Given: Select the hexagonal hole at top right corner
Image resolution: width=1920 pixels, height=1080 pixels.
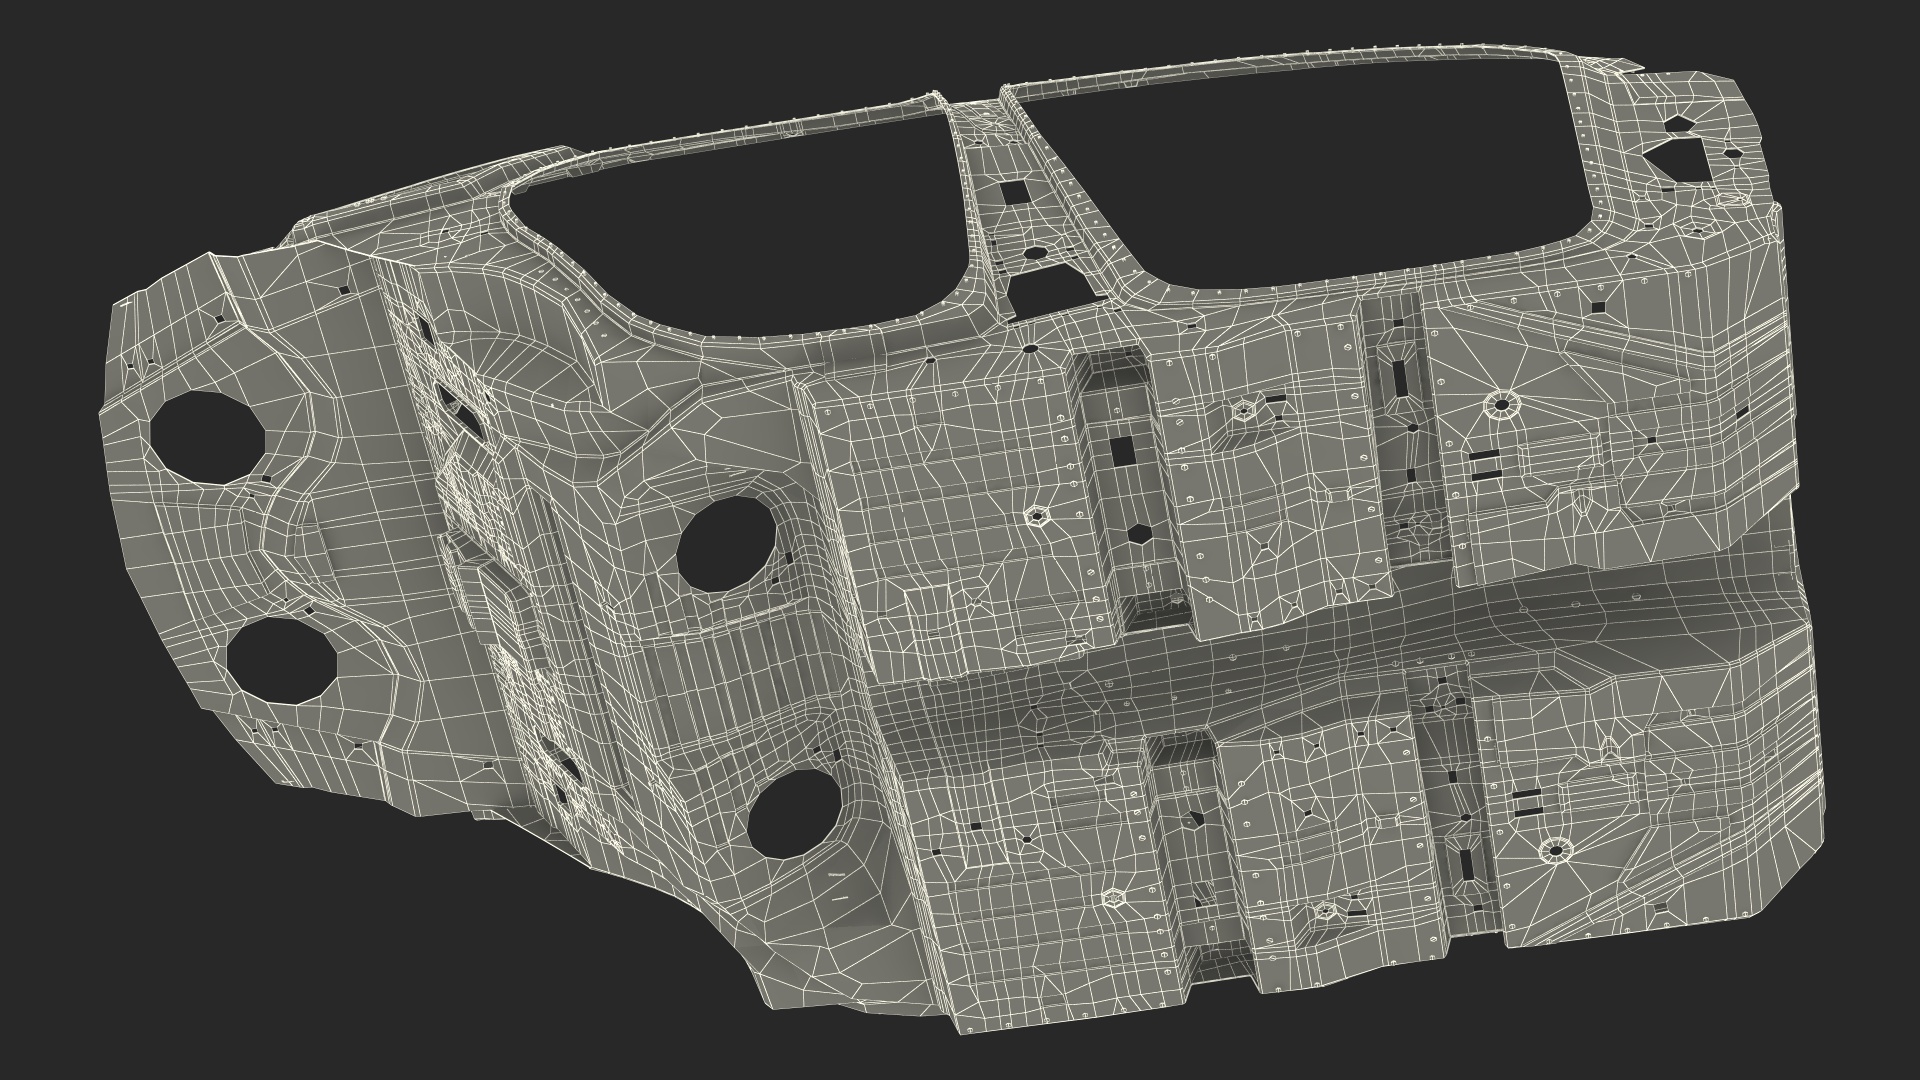Looking at the screenshot, I should pyautogui.click(x=1679, y=158).
